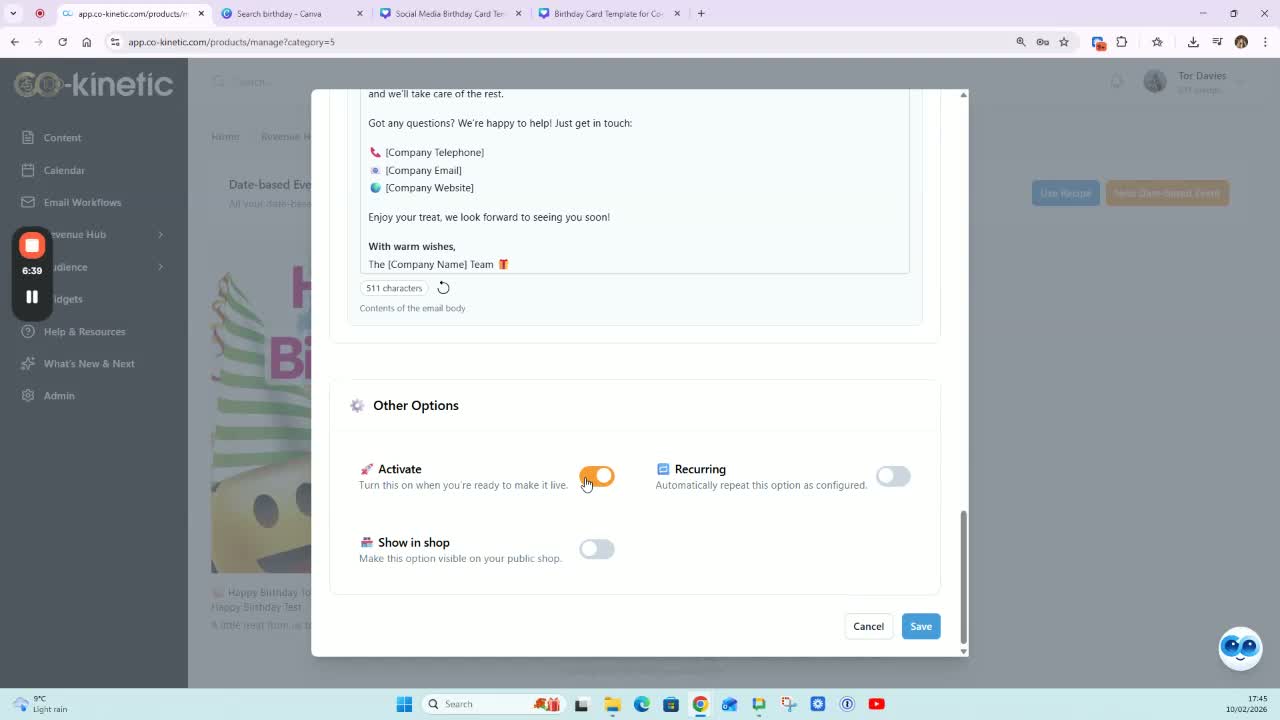Switch to Social Media Birthday Card tab

(450, 14)
